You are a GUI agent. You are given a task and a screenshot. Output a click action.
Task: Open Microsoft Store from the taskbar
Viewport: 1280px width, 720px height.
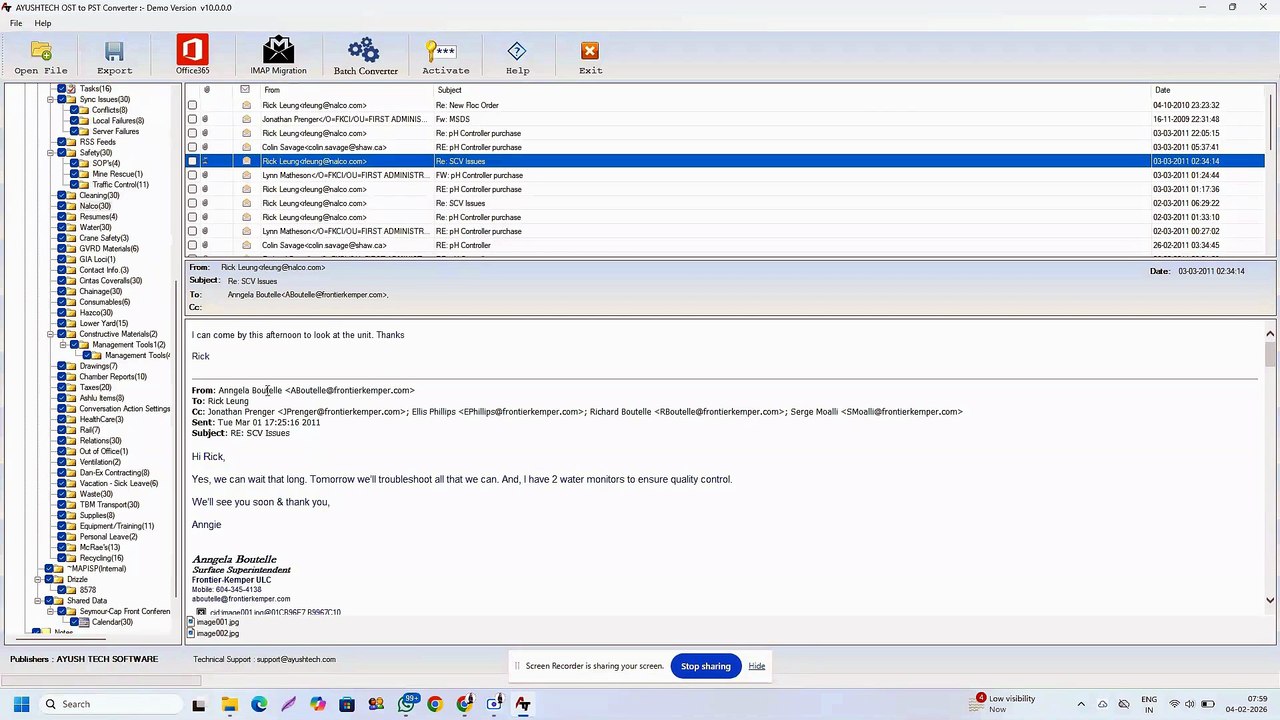coord(347,704)
